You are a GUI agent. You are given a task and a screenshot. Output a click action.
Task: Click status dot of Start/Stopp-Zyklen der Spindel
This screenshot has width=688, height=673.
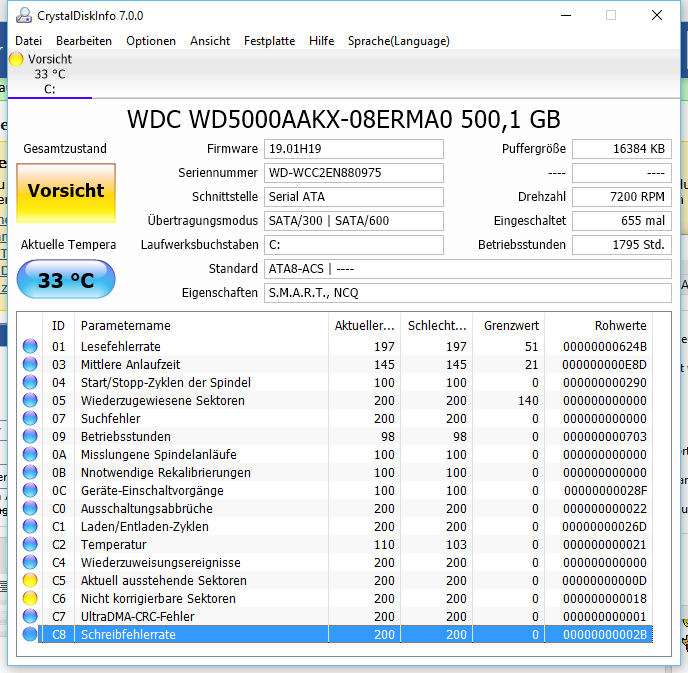(x=30, y=382)
